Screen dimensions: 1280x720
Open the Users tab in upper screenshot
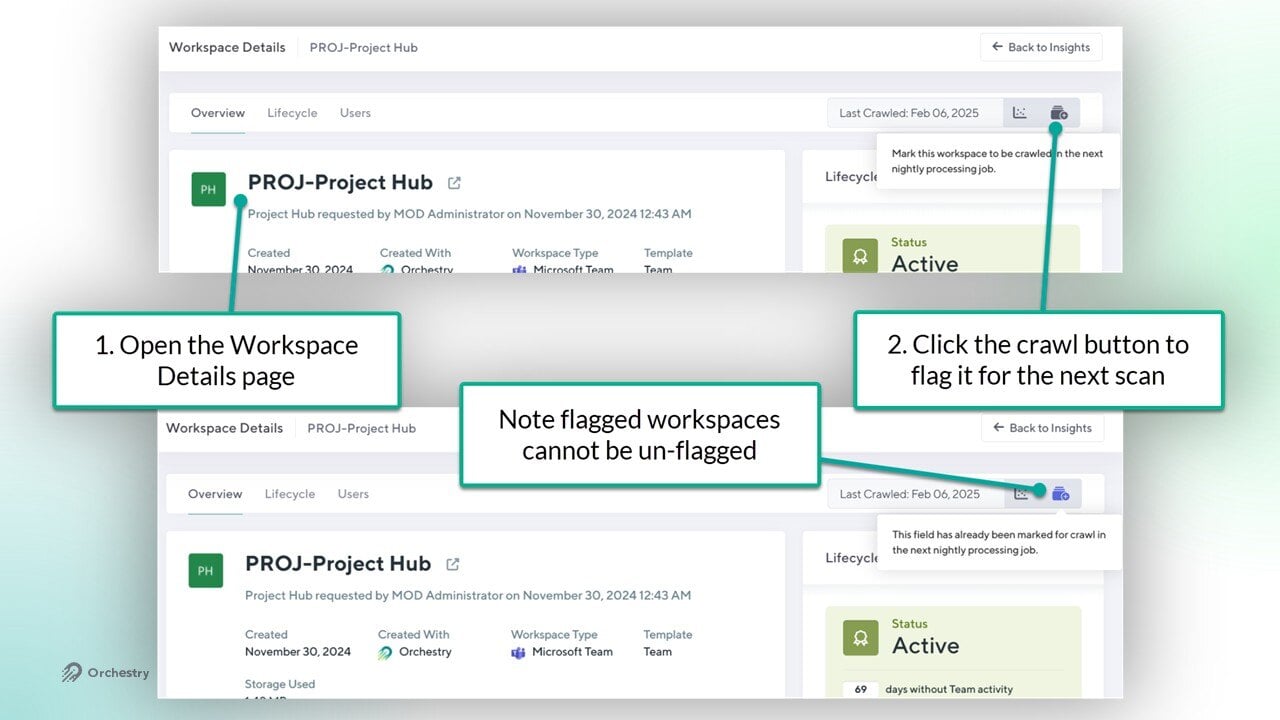(355, 113)
